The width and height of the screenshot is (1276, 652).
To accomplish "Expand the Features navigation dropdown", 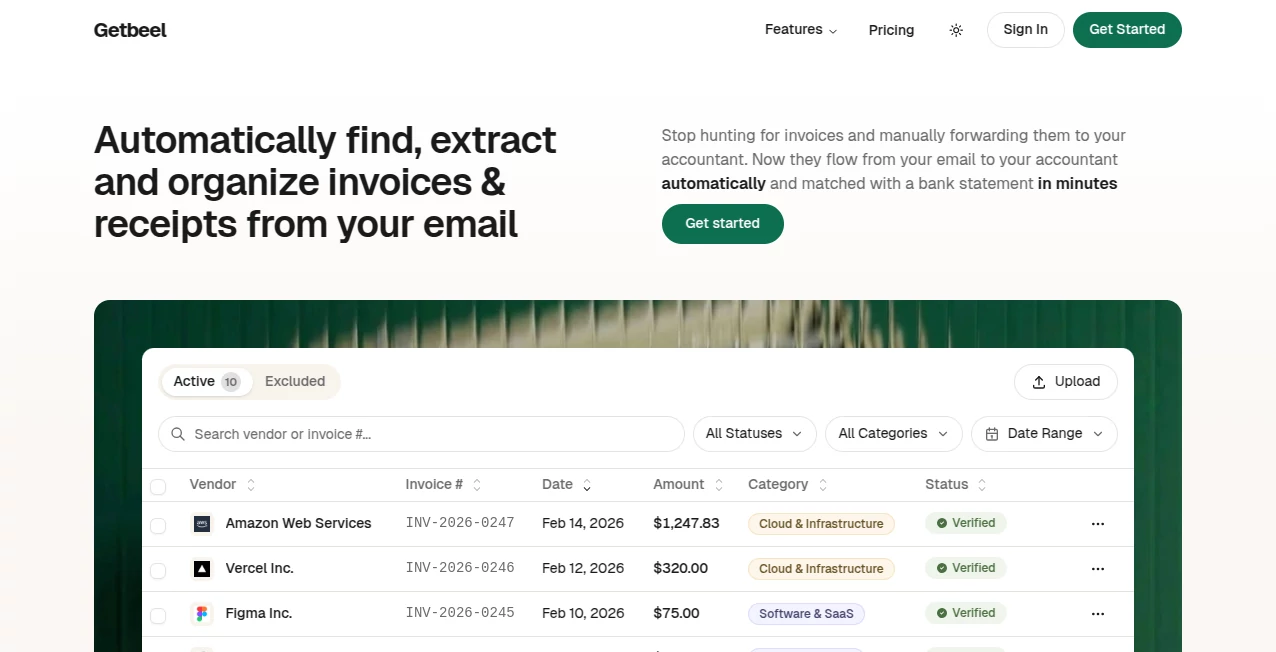I will (800, 30).
